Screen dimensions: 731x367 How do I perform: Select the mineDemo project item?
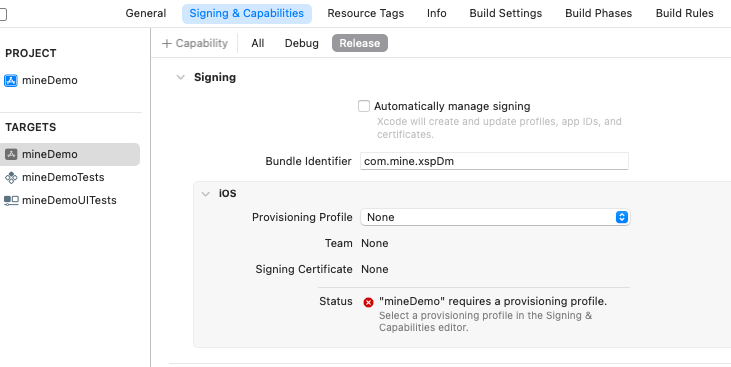click(41, 80)
